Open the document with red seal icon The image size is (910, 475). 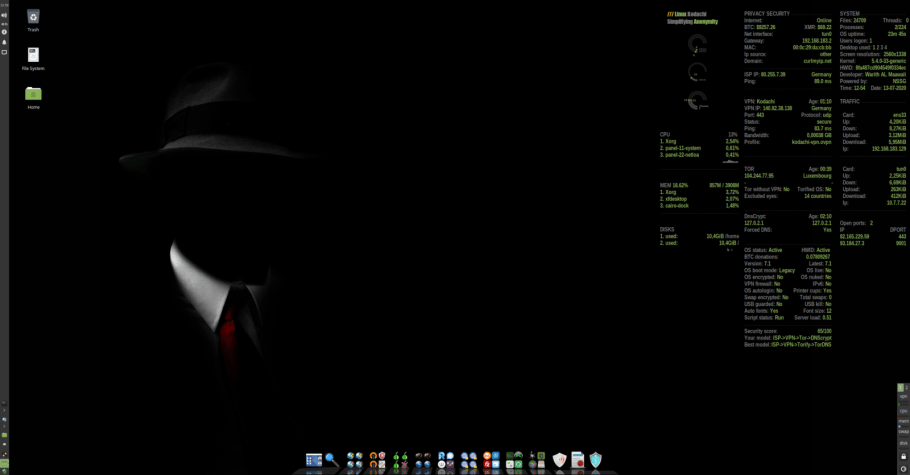[x=578, y=460]
